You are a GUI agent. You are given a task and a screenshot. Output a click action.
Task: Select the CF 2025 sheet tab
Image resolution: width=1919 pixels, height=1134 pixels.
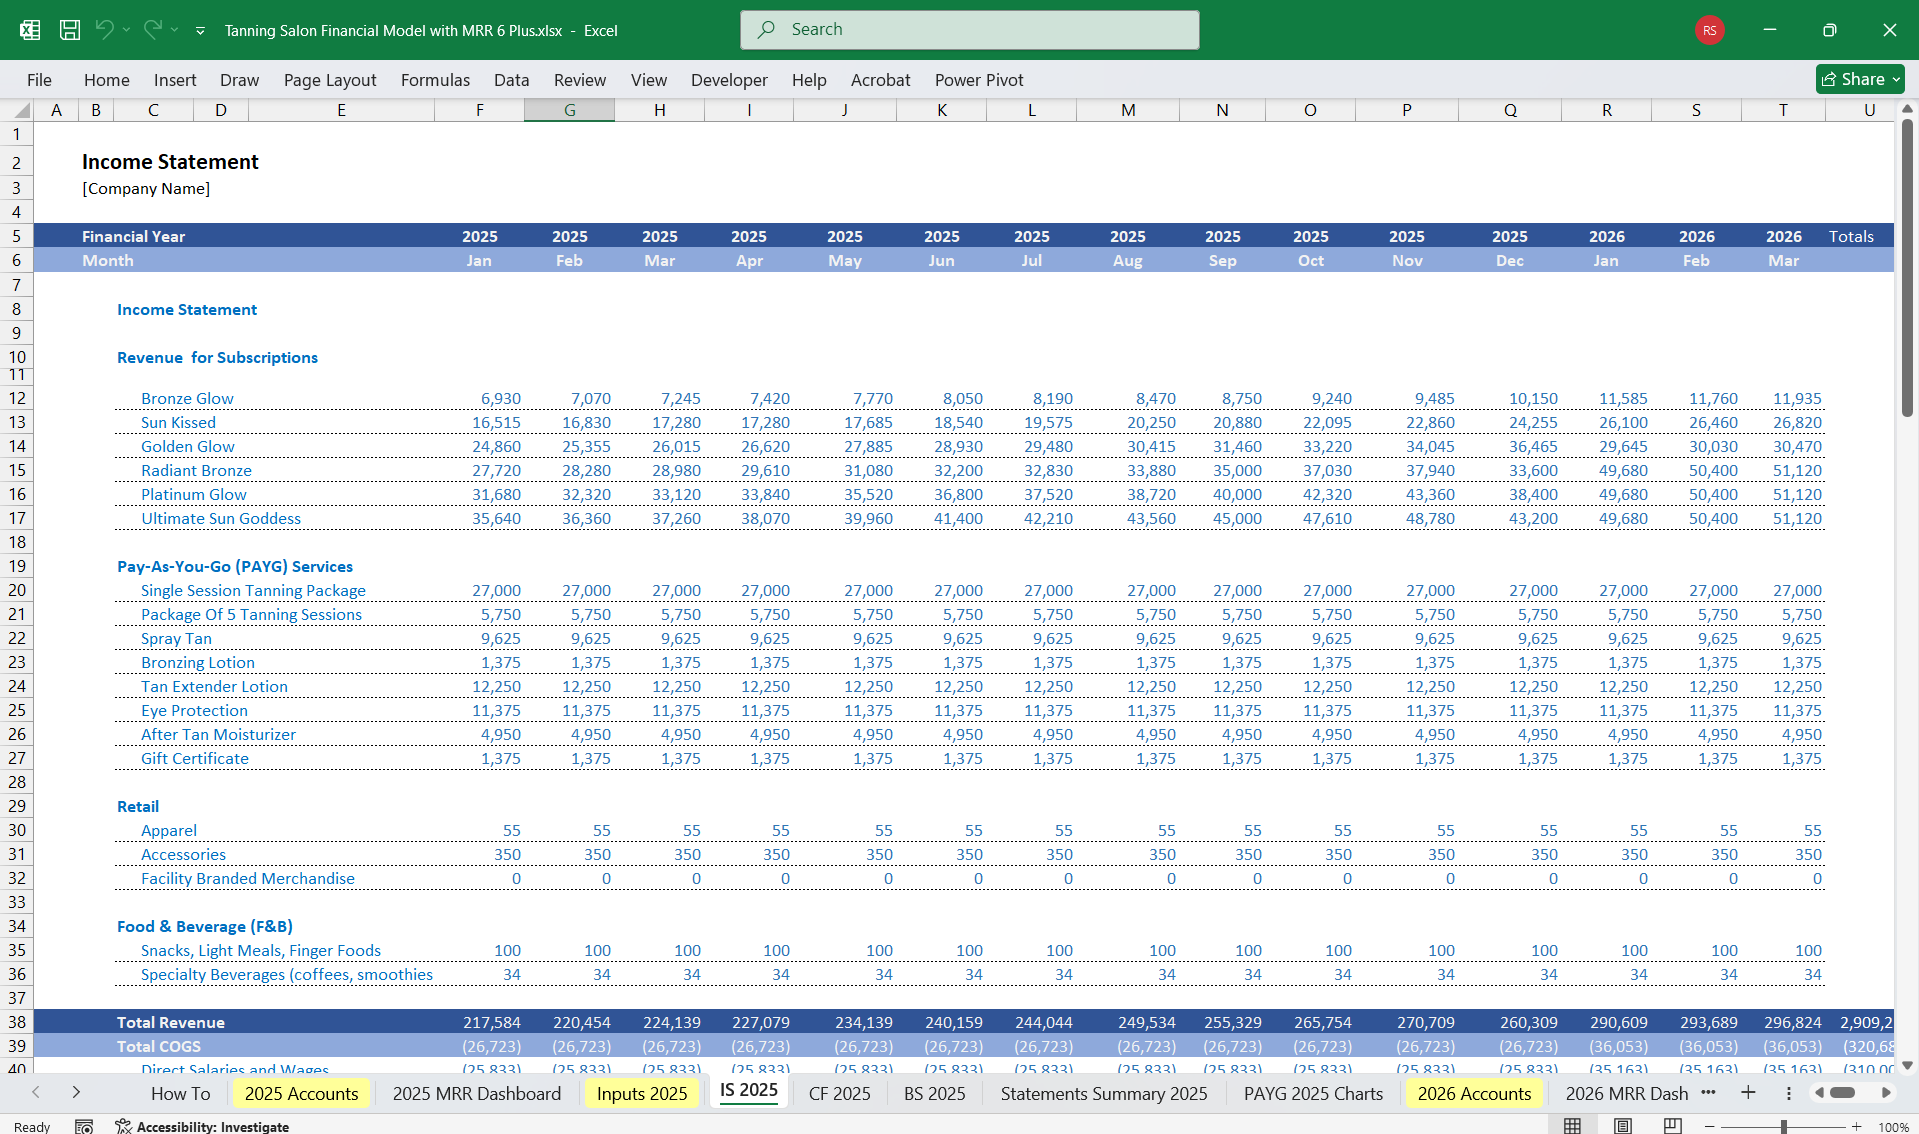(x=839, y=1093)
